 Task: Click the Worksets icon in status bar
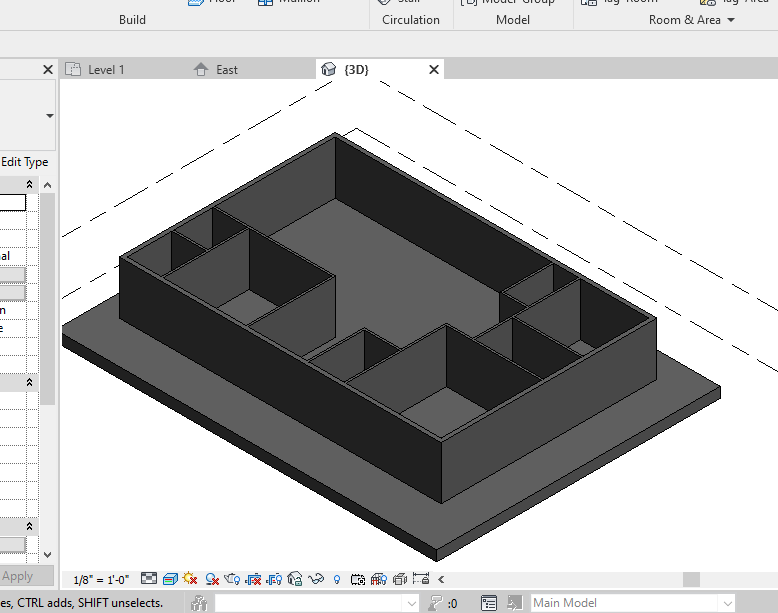pyautogui.click(x=199, y=603)
